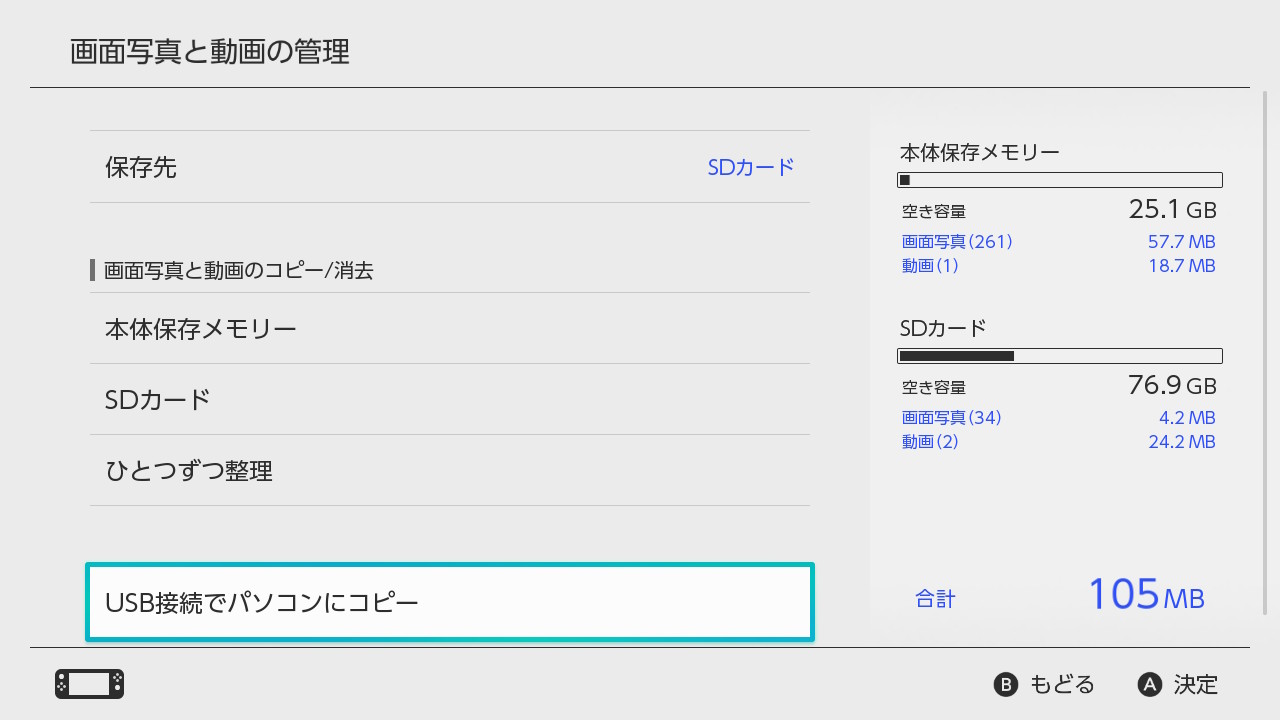Image resolution: width=1280 pixels, height=720 pixels.
Task: Click もどる to go back
Action: pos(1044,685)
